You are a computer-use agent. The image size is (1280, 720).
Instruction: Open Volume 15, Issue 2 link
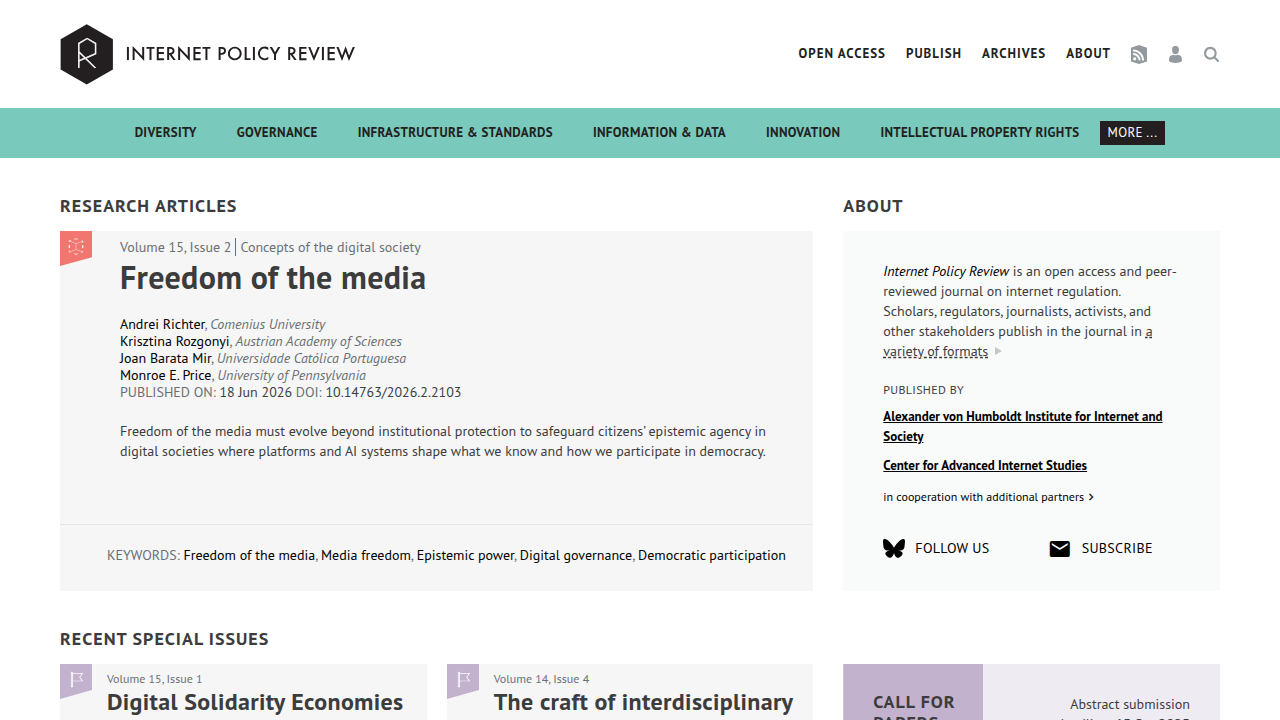pos(176,247)
